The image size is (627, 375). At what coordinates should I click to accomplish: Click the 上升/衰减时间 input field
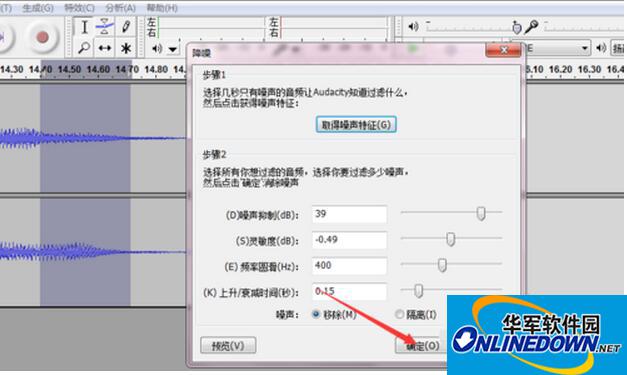pos(349,291)
